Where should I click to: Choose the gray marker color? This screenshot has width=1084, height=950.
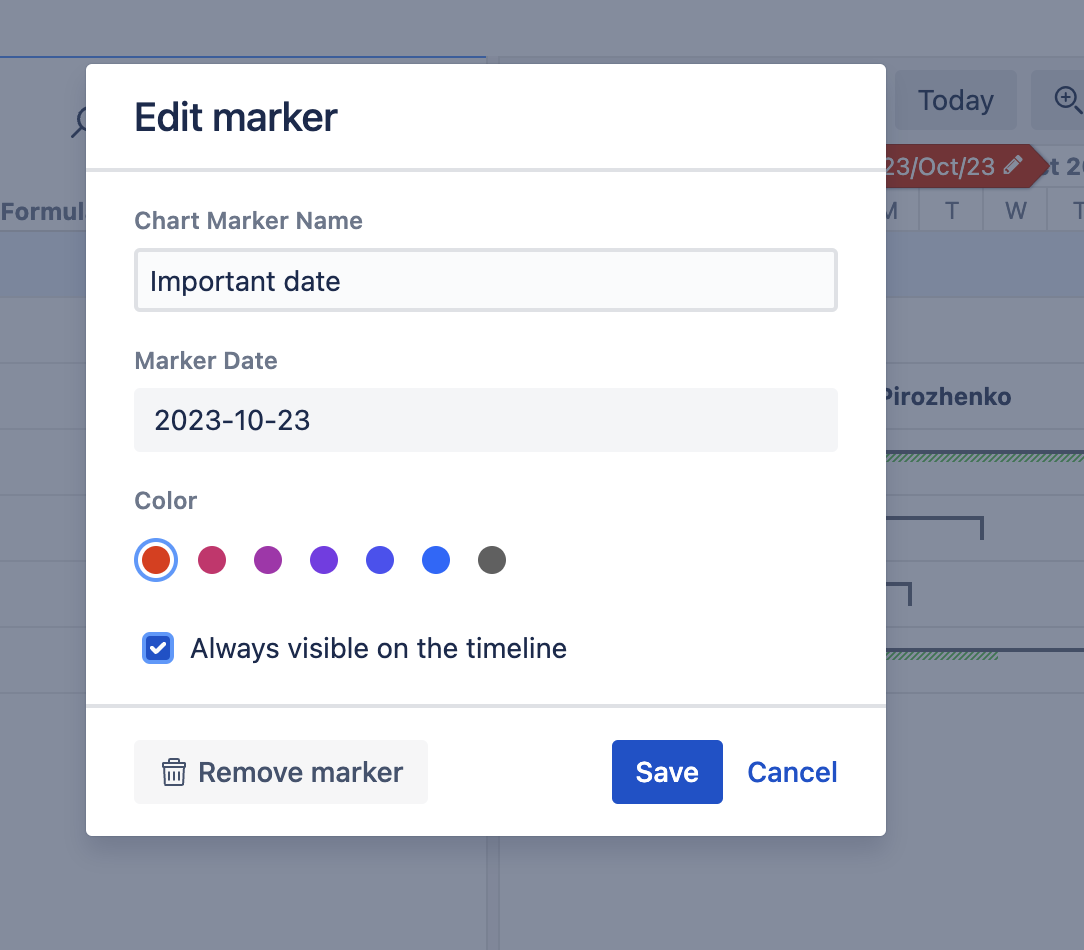(492, 560)
